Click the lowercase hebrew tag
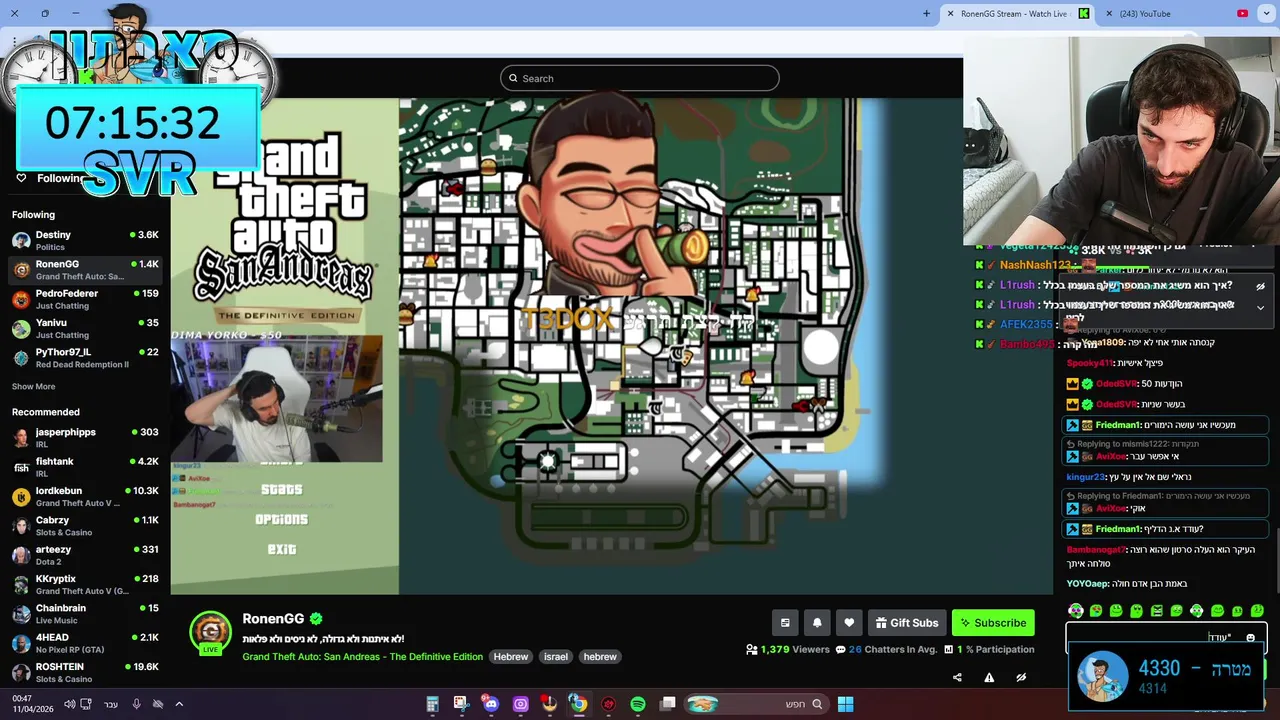Image resolution: width=1280 pixels, height=720 pixels. coord(600,657)
